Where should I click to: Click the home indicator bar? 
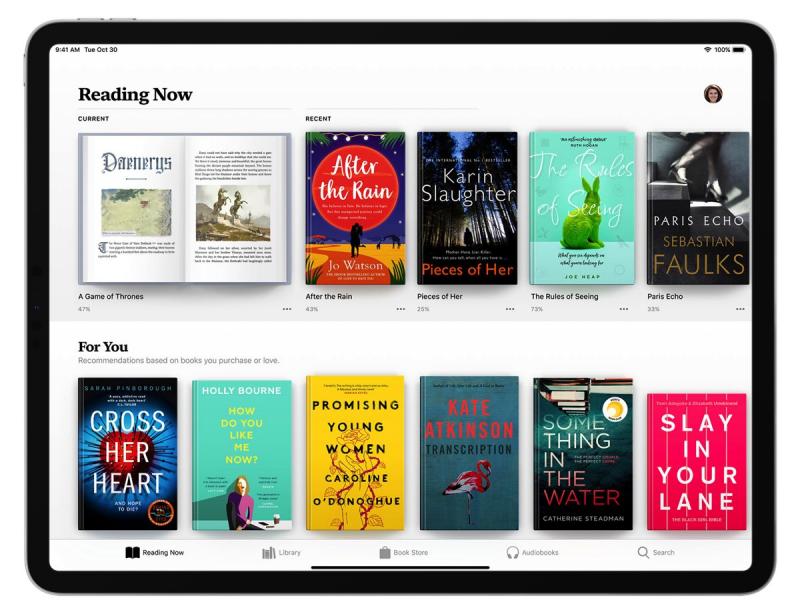[401, 567]
